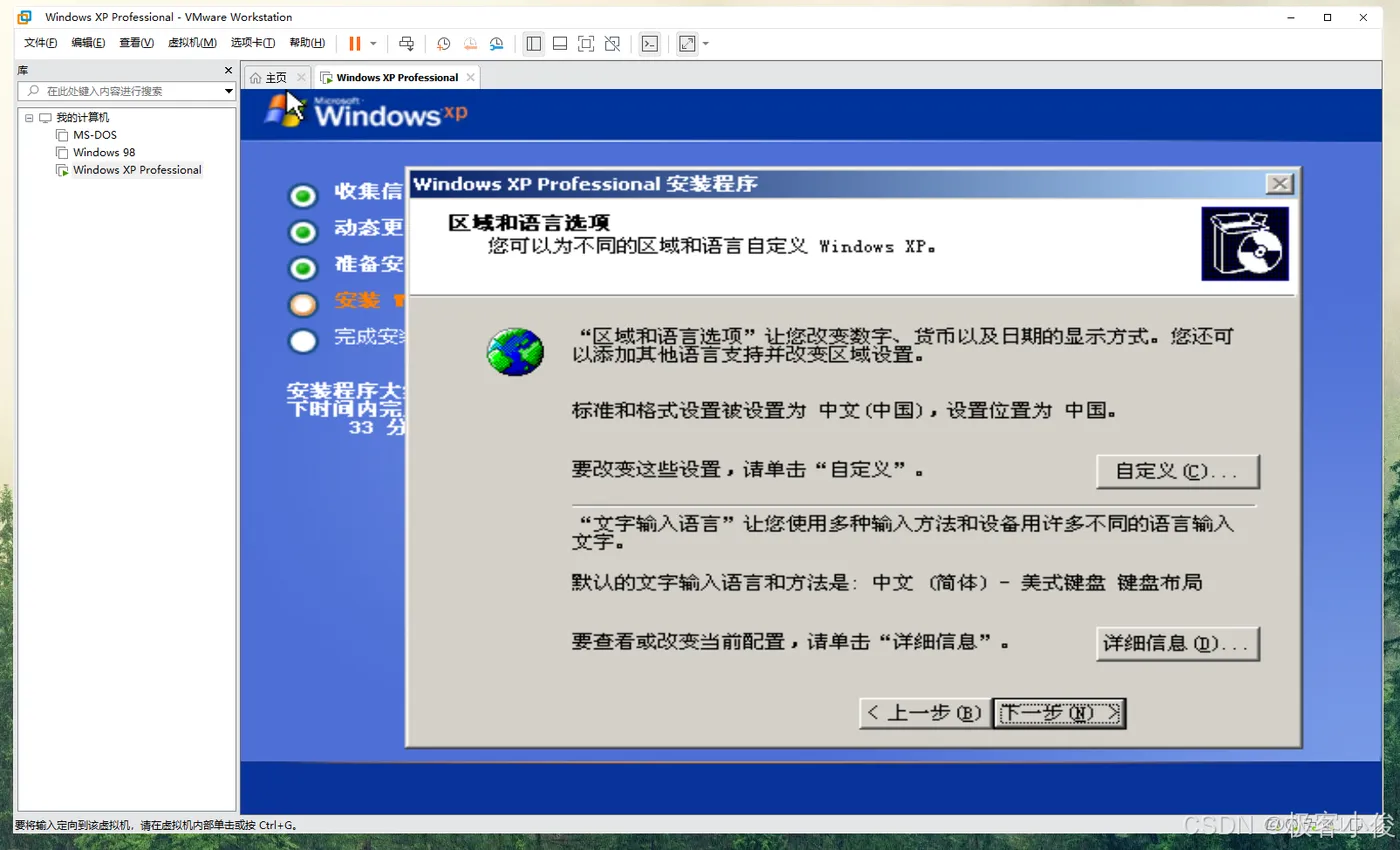Screen dimensions: 1400x850
Task: Select the Windows 98 virtual machine
Action: click(x=104, y=153)
